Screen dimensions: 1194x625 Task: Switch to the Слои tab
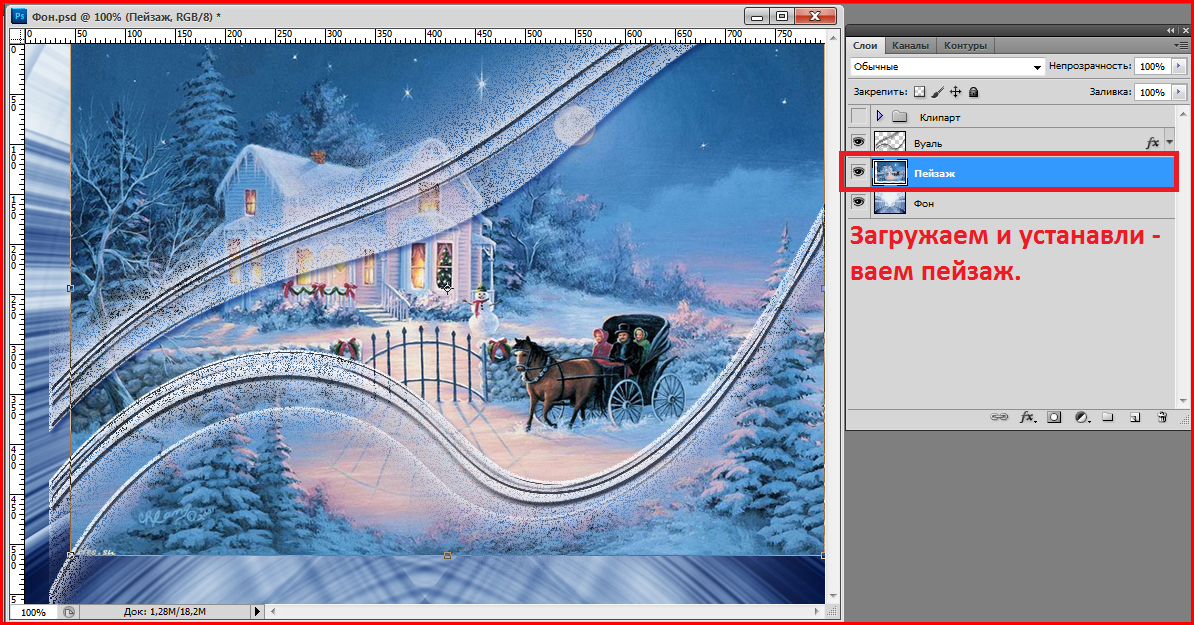pyautogui.click(x=865, y=46)
